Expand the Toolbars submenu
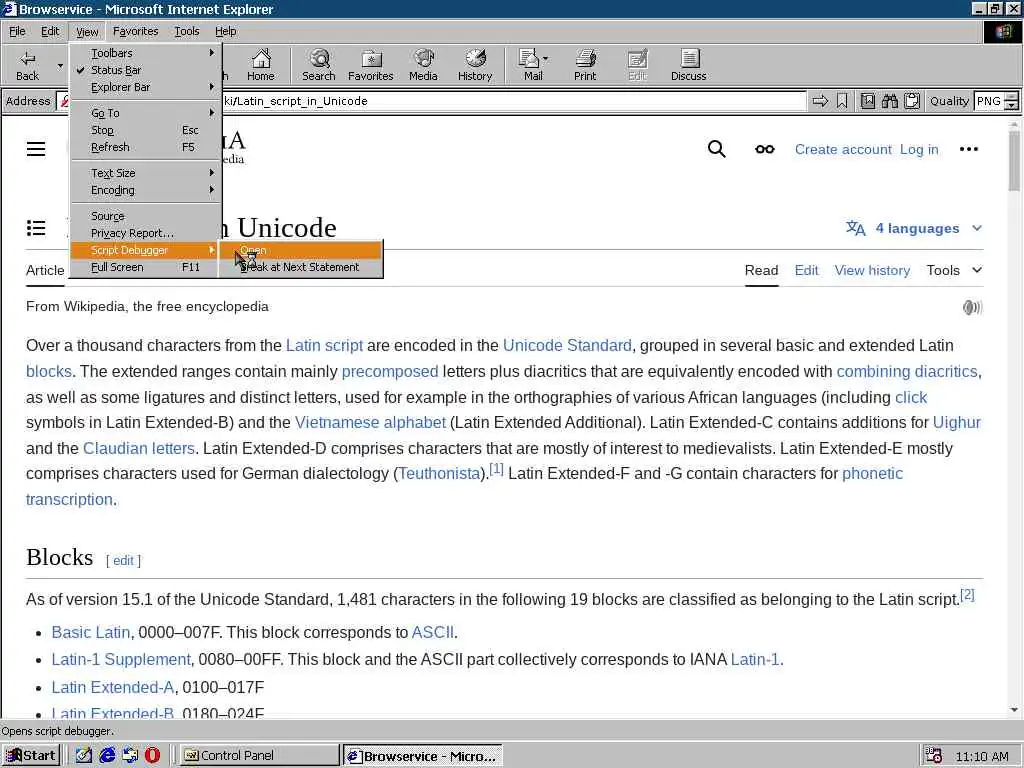1024x768 pixels. point(146,53)
